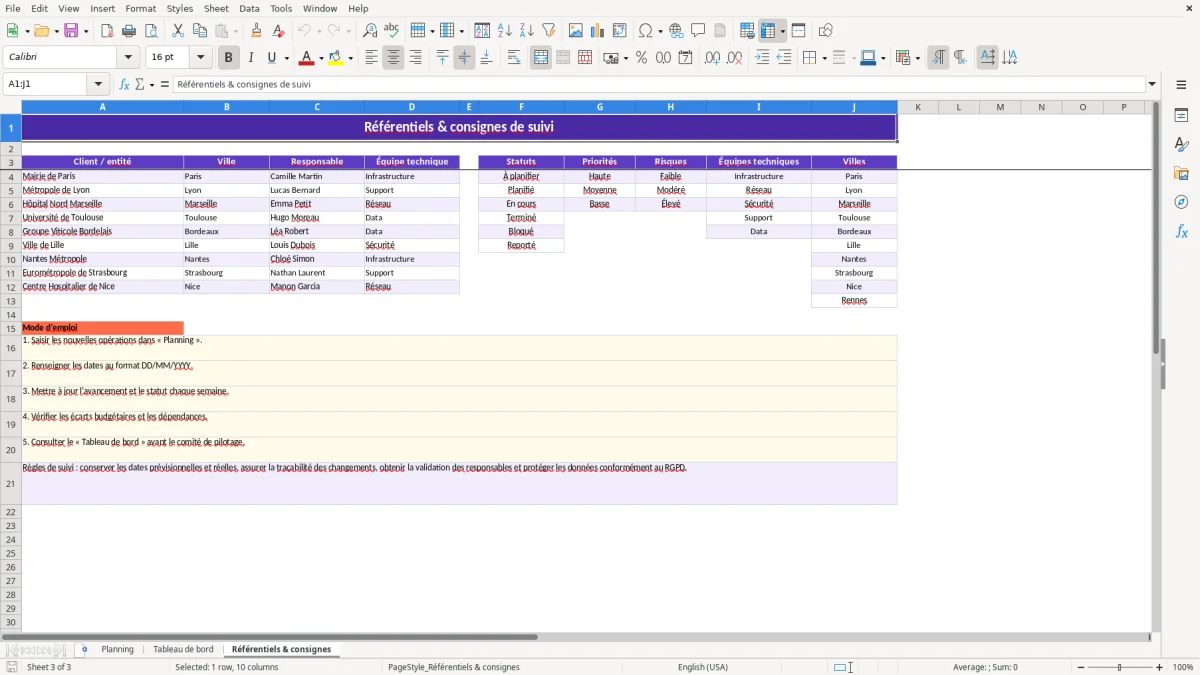
Task: Run the Spelling check icon
Action: pos(392,31)
